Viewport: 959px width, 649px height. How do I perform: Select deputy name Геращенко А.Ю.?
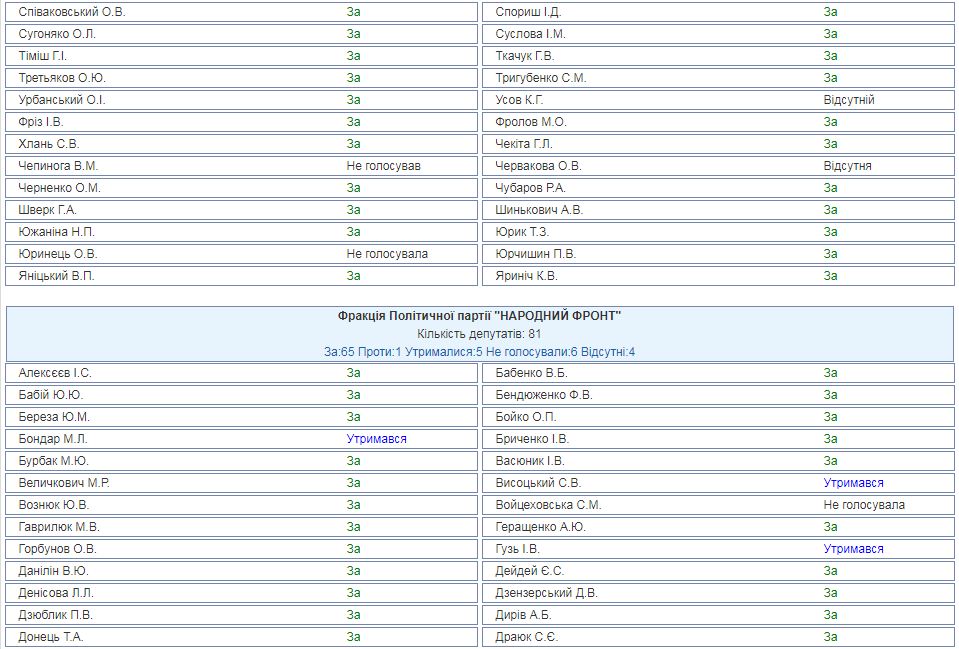pyautogui.click(x=541, y=527)
